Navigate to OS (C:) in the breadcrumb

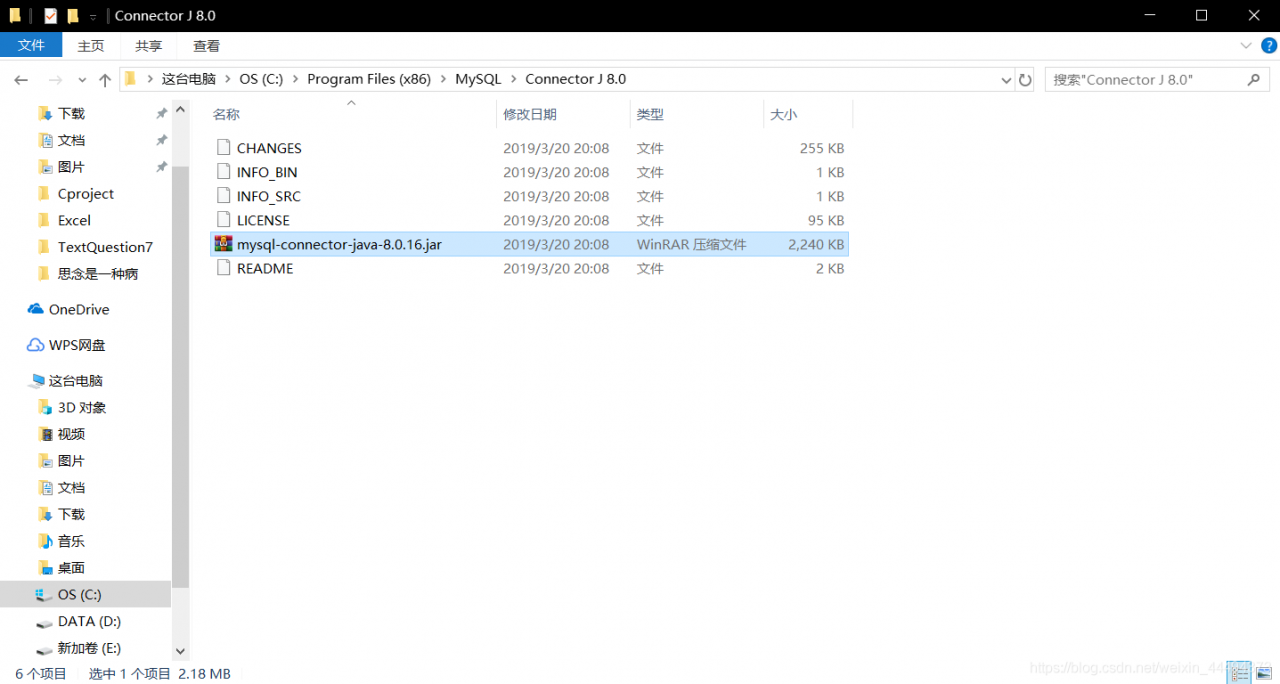pyautogui.click(x=261, y=79)
